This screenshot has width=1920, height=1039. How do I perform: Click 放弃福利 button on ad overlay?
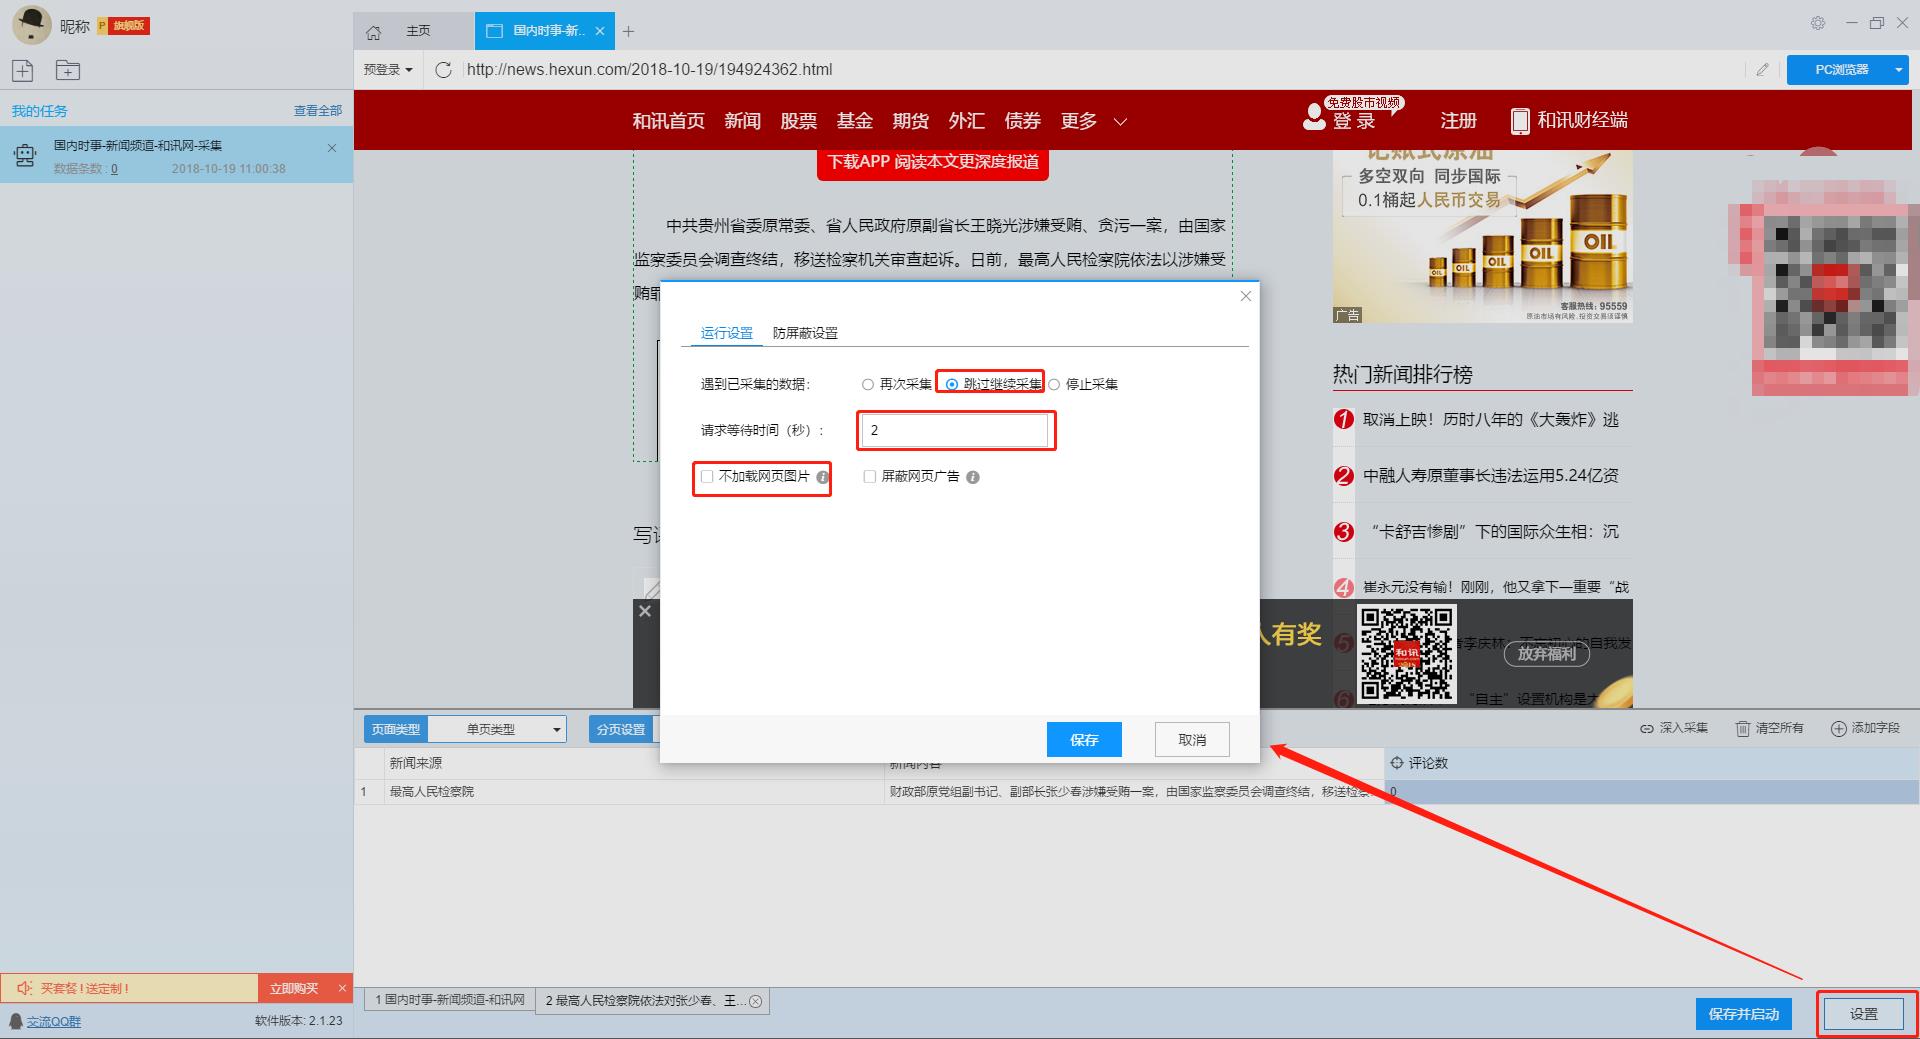tap(1546, 654)
